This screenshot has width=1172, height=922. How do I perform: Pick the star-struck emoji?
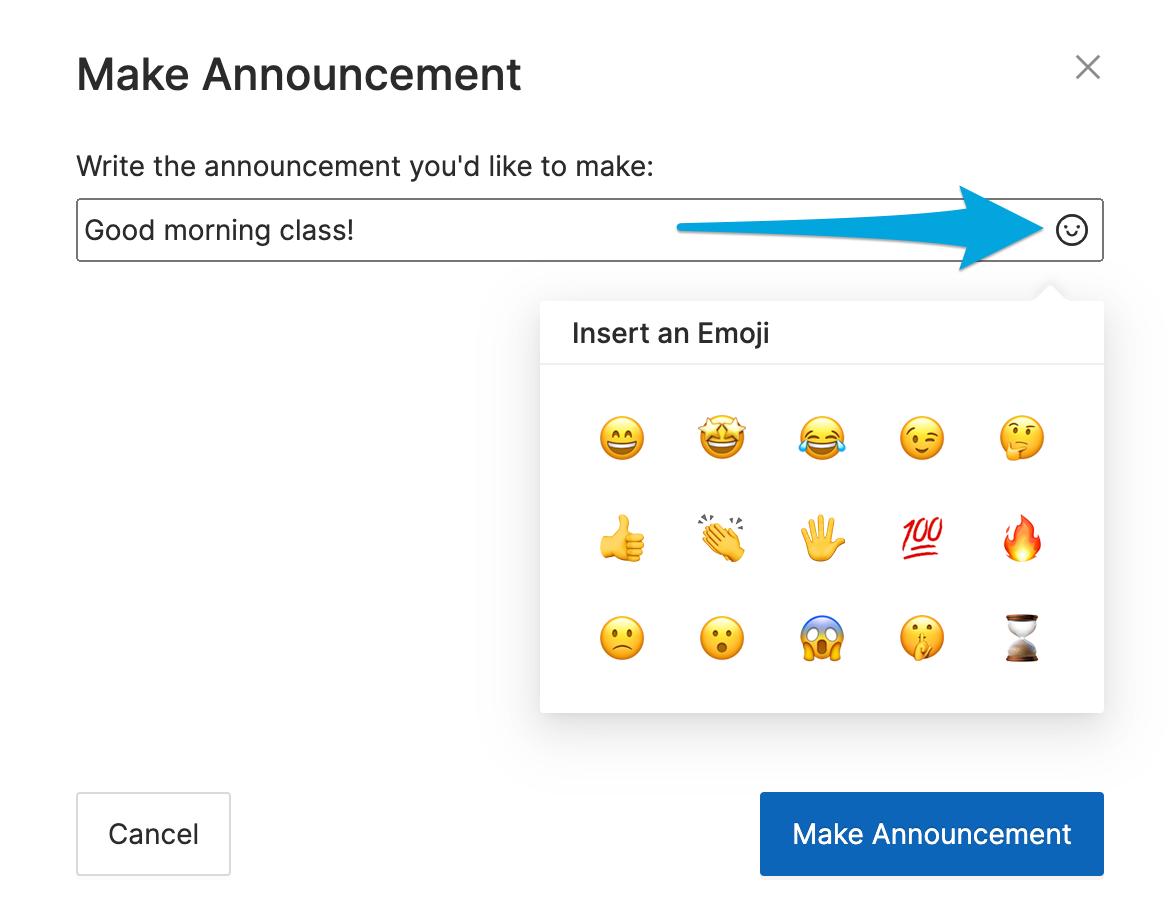pos(722,437)
